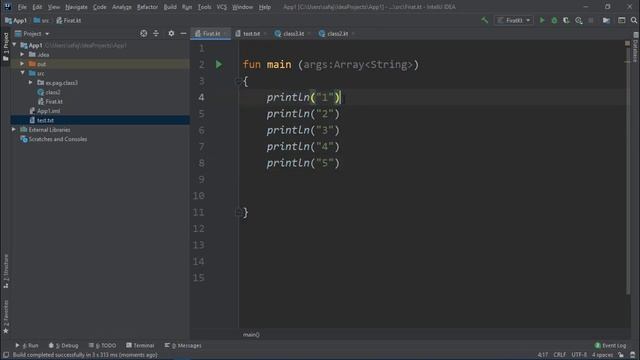Open the Code menu
The height and width of the screenshot is (360, 640).
point(100,7)
